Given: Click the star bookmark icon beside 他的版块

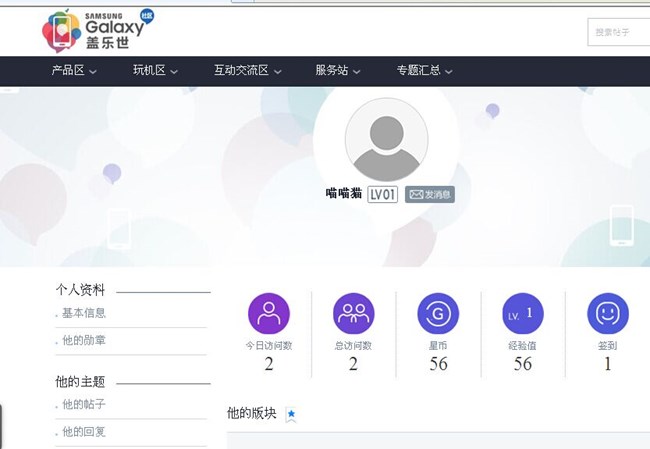Looking at the screenshot, I should coord(291,414).
